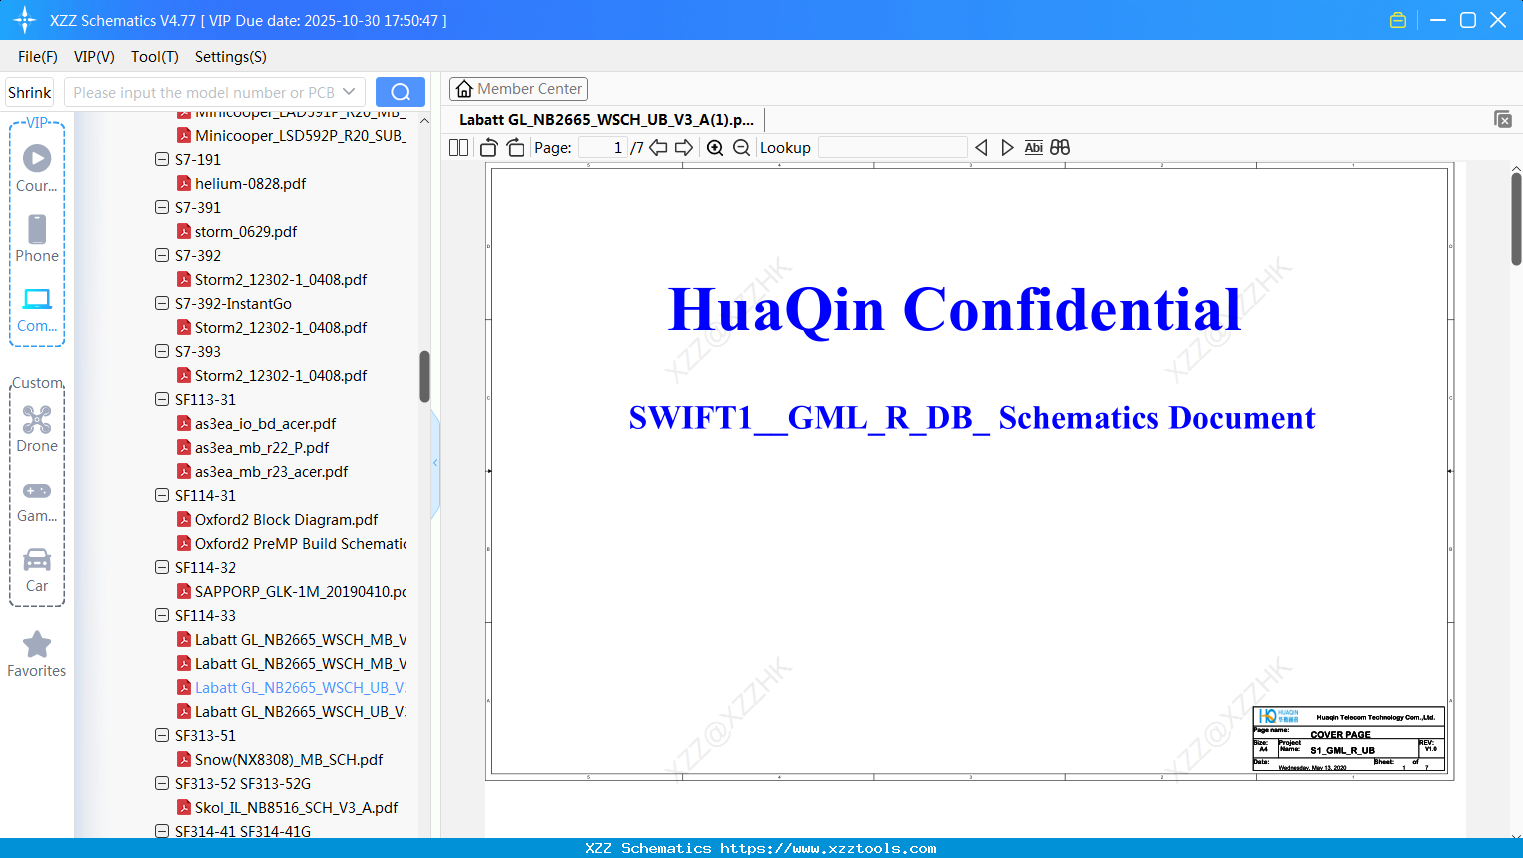Open the VIP(V) menu
Screen dimensions: 1523x858
(x=94, y=57)
